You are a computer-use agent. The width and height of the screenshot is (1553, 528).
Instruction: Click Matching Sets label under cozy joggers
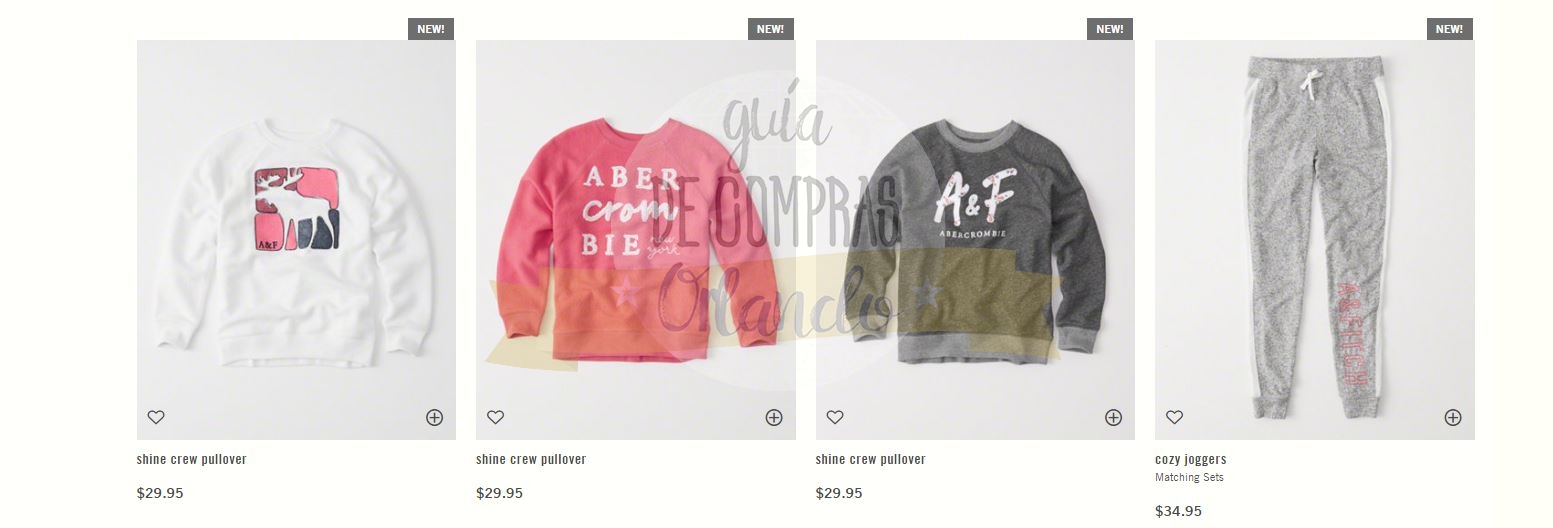pos(1189,478)
